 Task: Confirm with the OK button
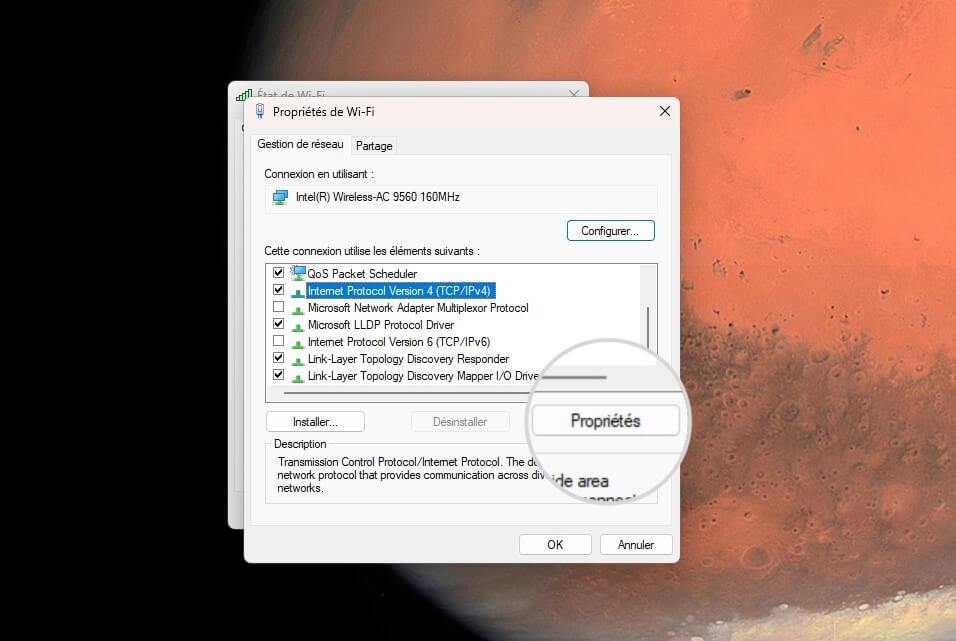coord(555,545)
